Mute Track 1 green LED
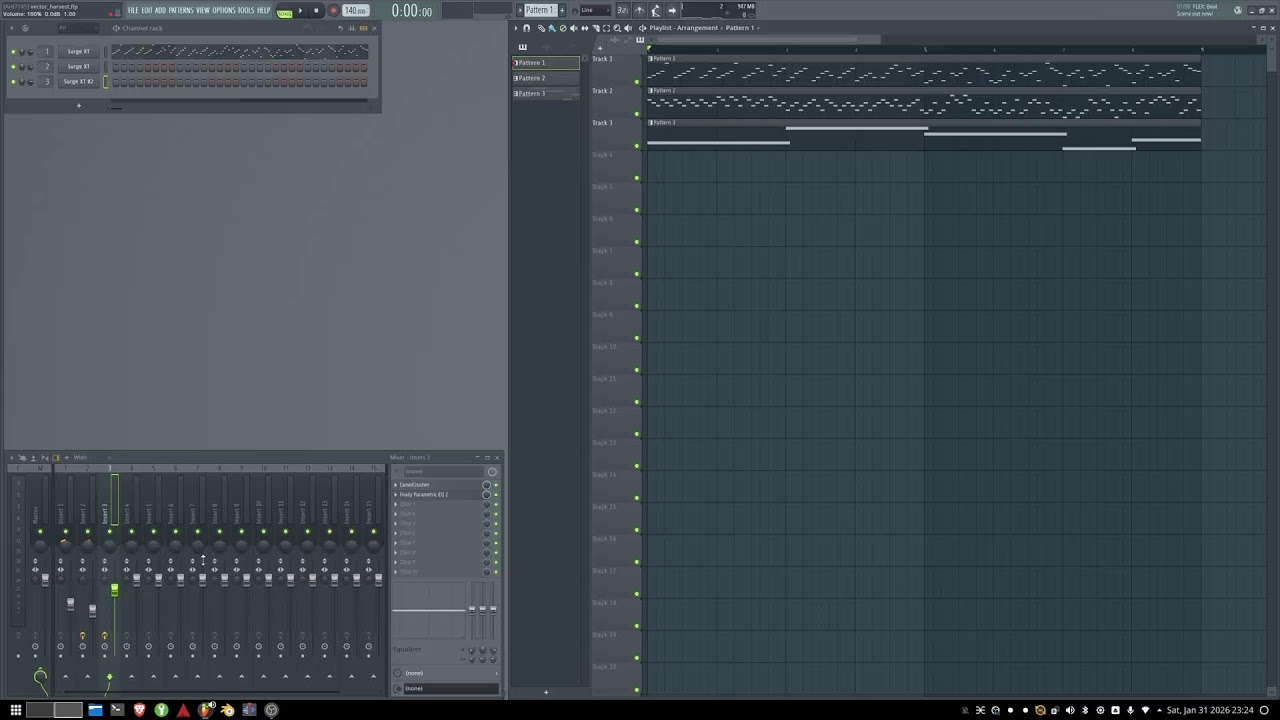The image size is (1280, 720). [x=637, y=82]
